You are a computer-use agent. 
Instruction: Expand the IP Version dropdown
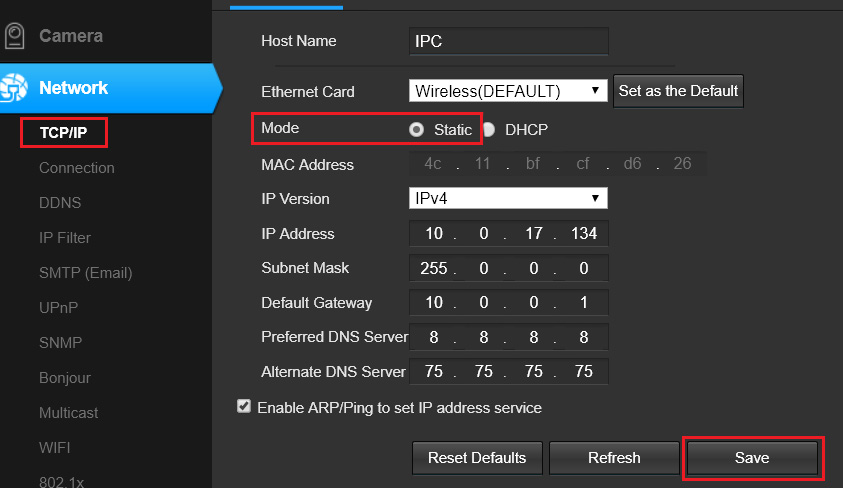(x=508, y=198)
